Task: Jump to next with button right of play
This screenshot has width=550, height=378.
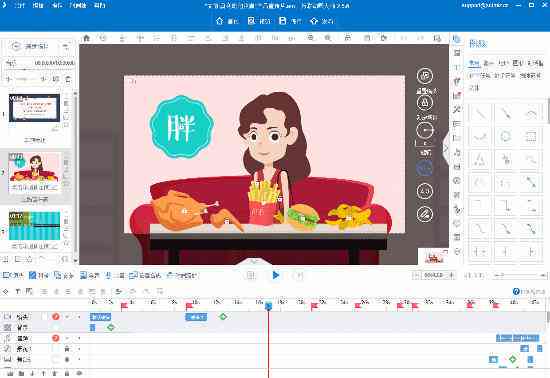Action: tap(300, 275)
